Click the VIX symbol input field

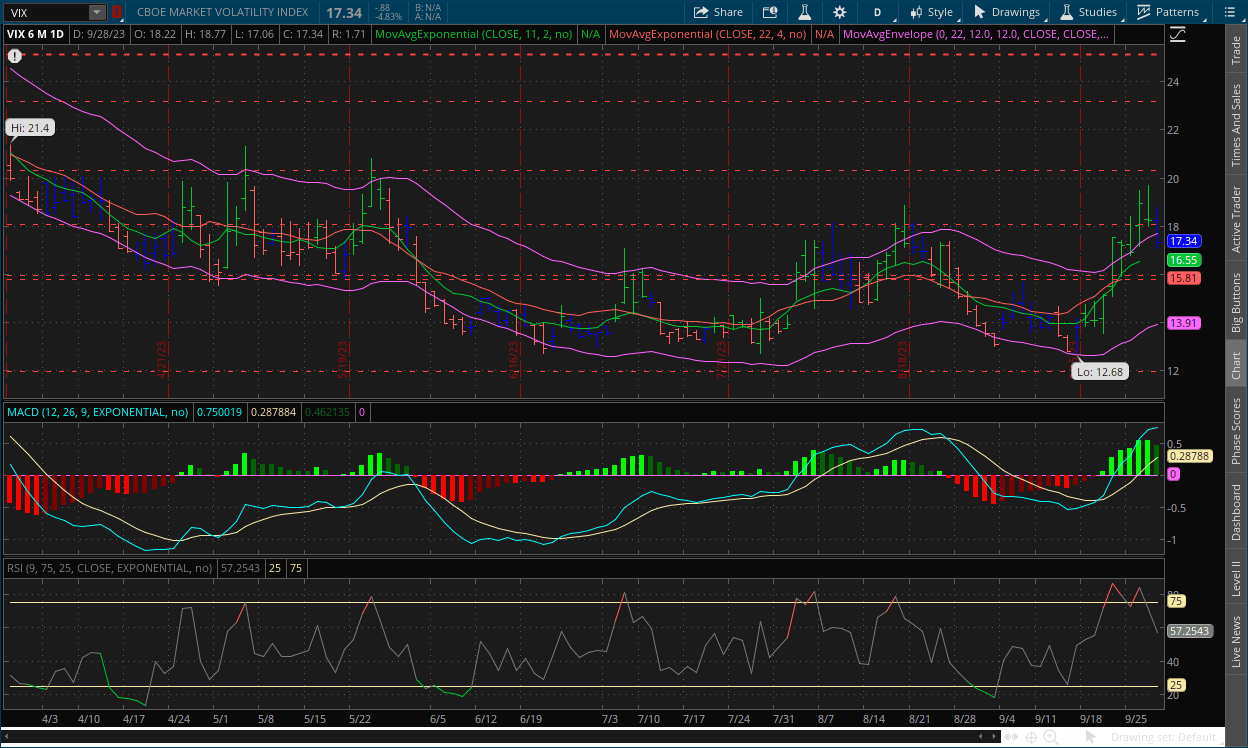tap(46, 12)
